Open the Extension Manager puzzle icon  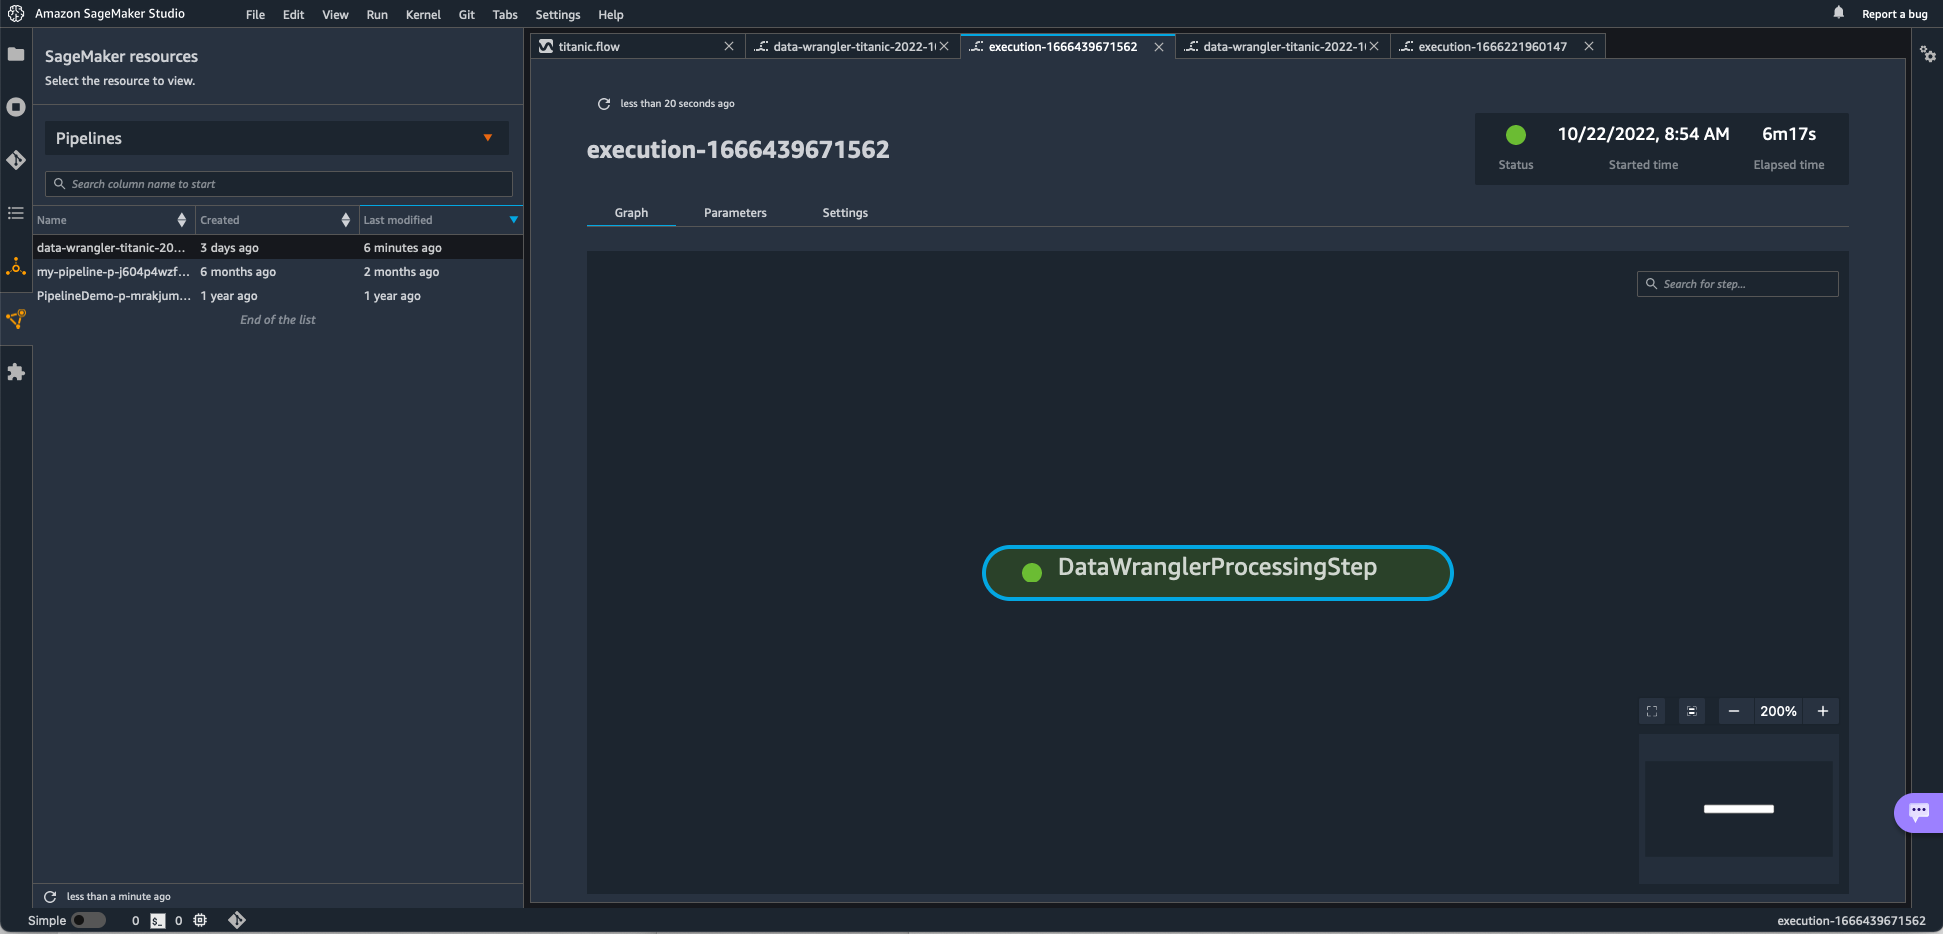(x=16, y=372)
